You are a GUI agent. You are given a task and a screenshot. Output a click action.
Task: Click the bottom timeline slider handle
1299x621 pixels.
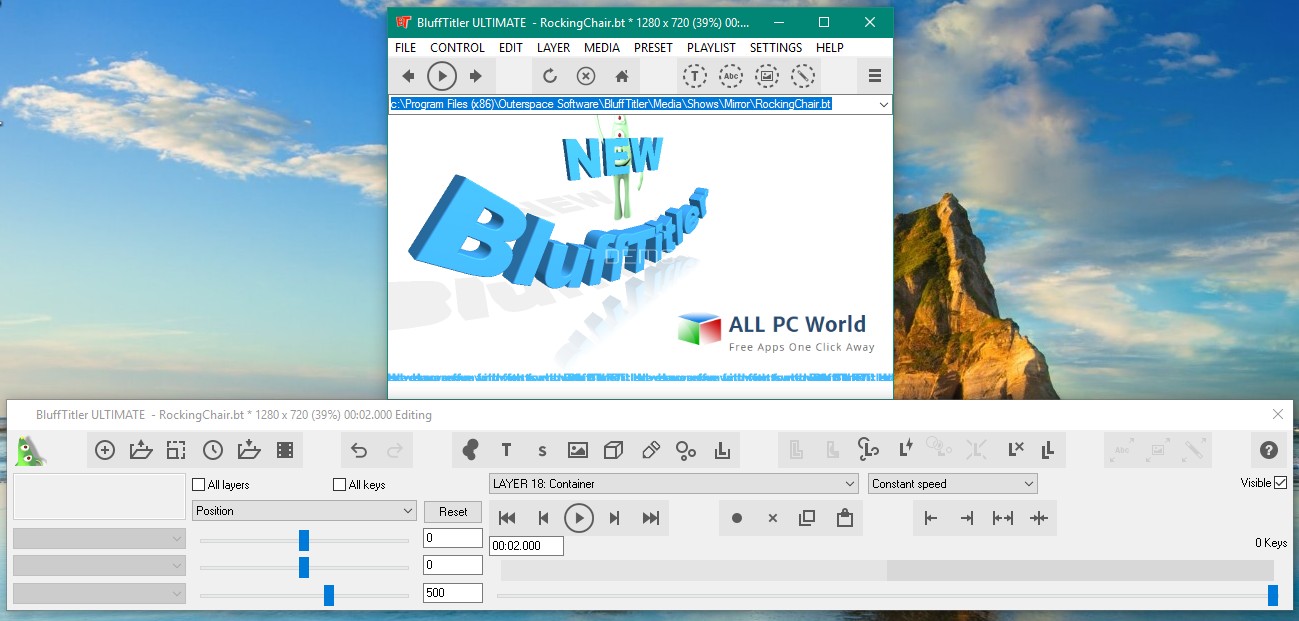pos(1273,595)
